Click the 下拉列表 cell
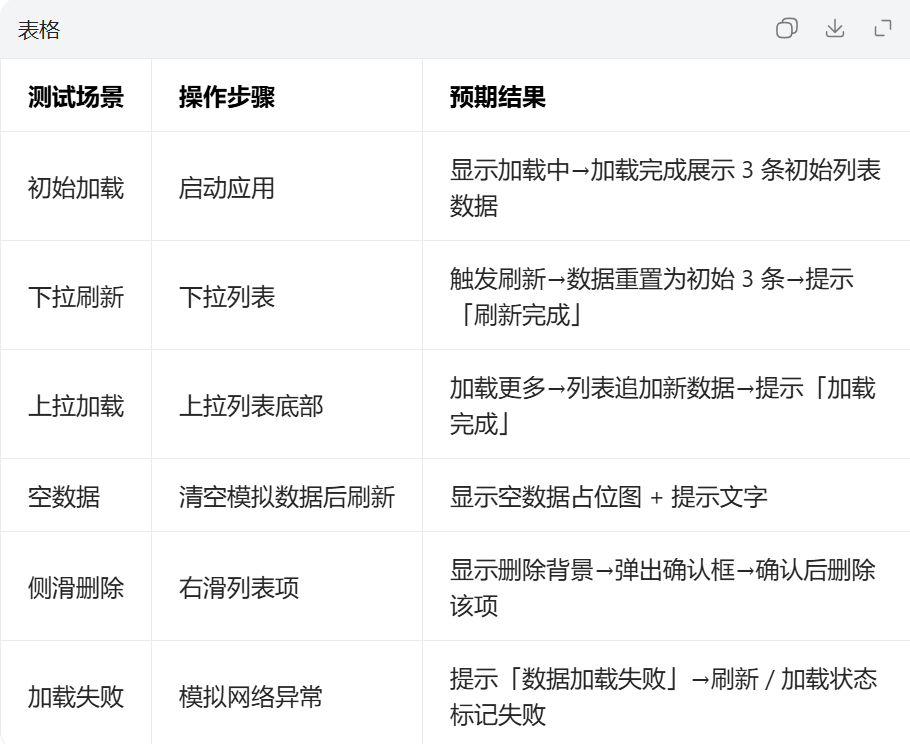The image size is (910, 744). [287, 296]
